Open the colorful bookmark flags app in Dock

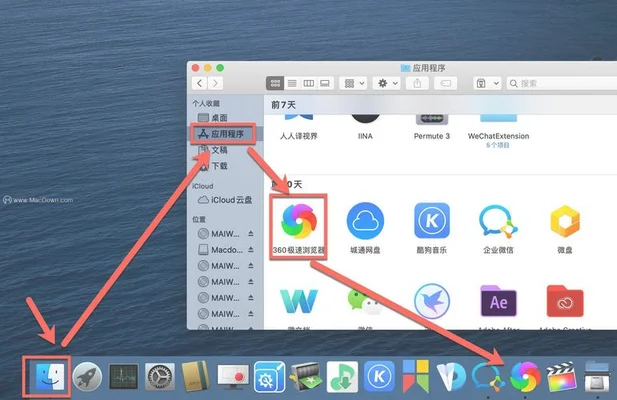coord(415,376)
